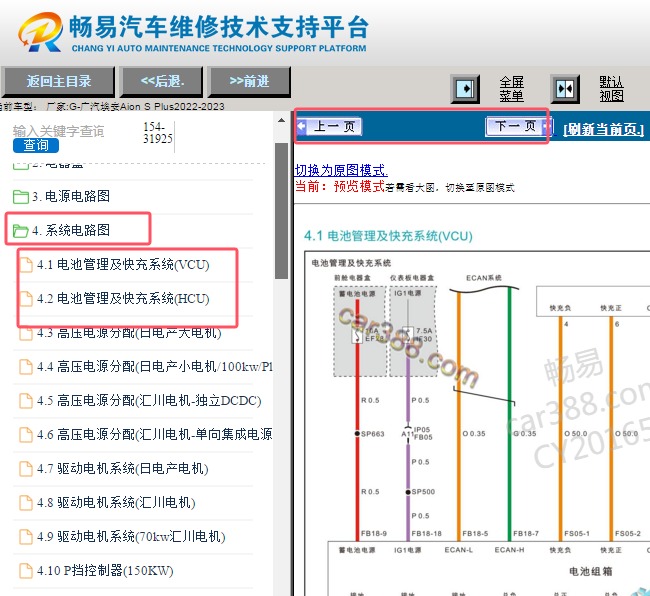Click document icon beside 4.5 item
Image resolution: width=650 pixels, height=596 pixels.
click(26, 401)
